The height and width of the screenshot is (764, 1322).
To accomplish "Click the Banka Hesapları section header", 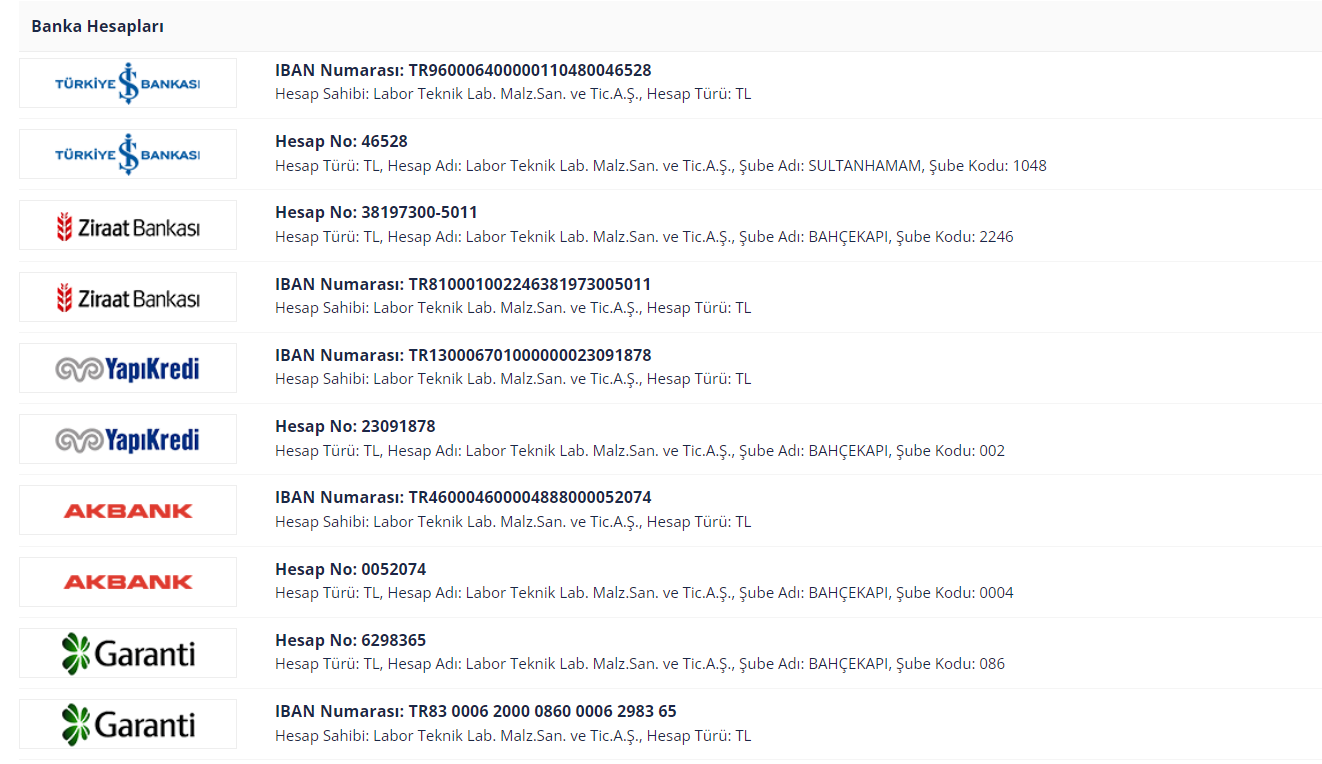I will tap(98, 26).
